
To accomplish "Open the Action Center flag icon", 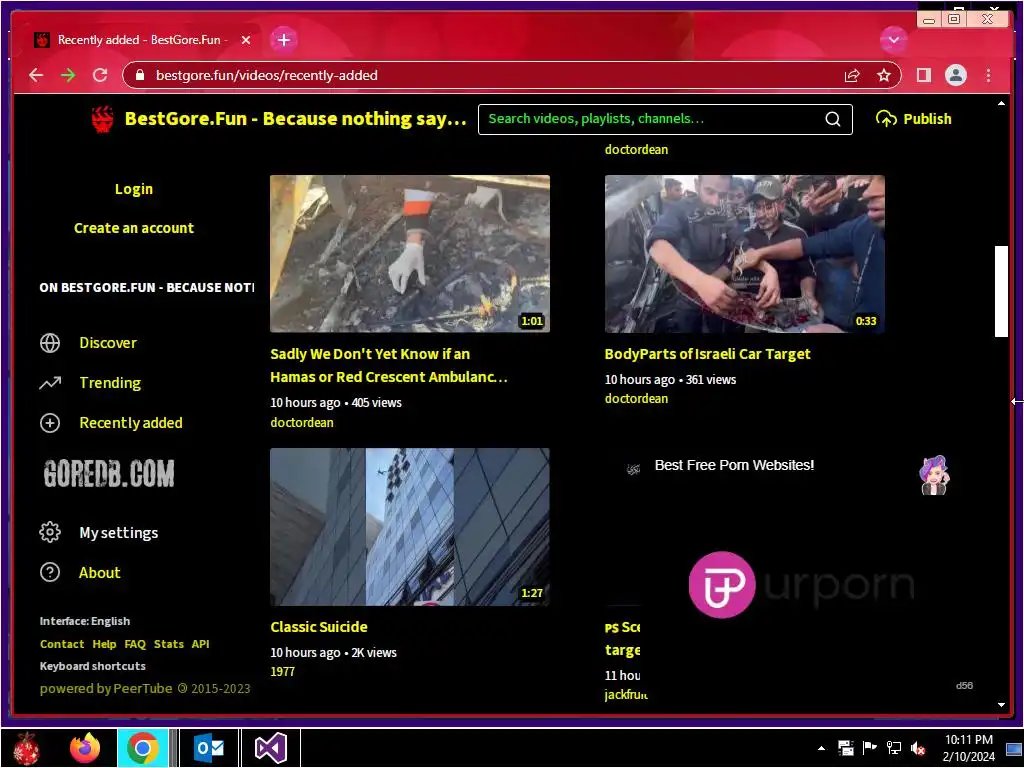I will [x=869, y=748].
